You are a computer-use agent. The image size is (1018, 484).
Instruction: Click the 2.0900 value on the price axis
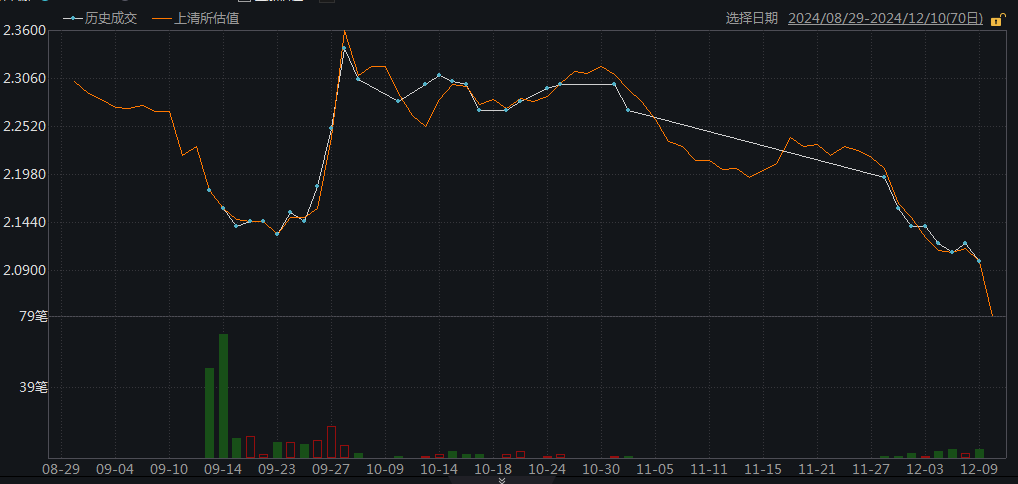click(25, 270)
